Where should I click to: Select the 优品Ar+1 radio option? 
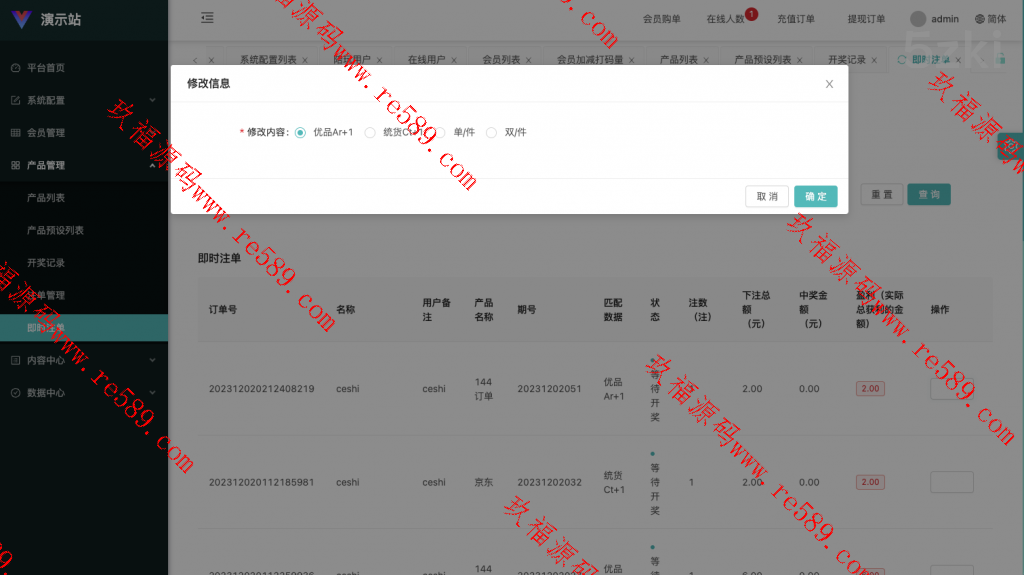pos(300,132)
